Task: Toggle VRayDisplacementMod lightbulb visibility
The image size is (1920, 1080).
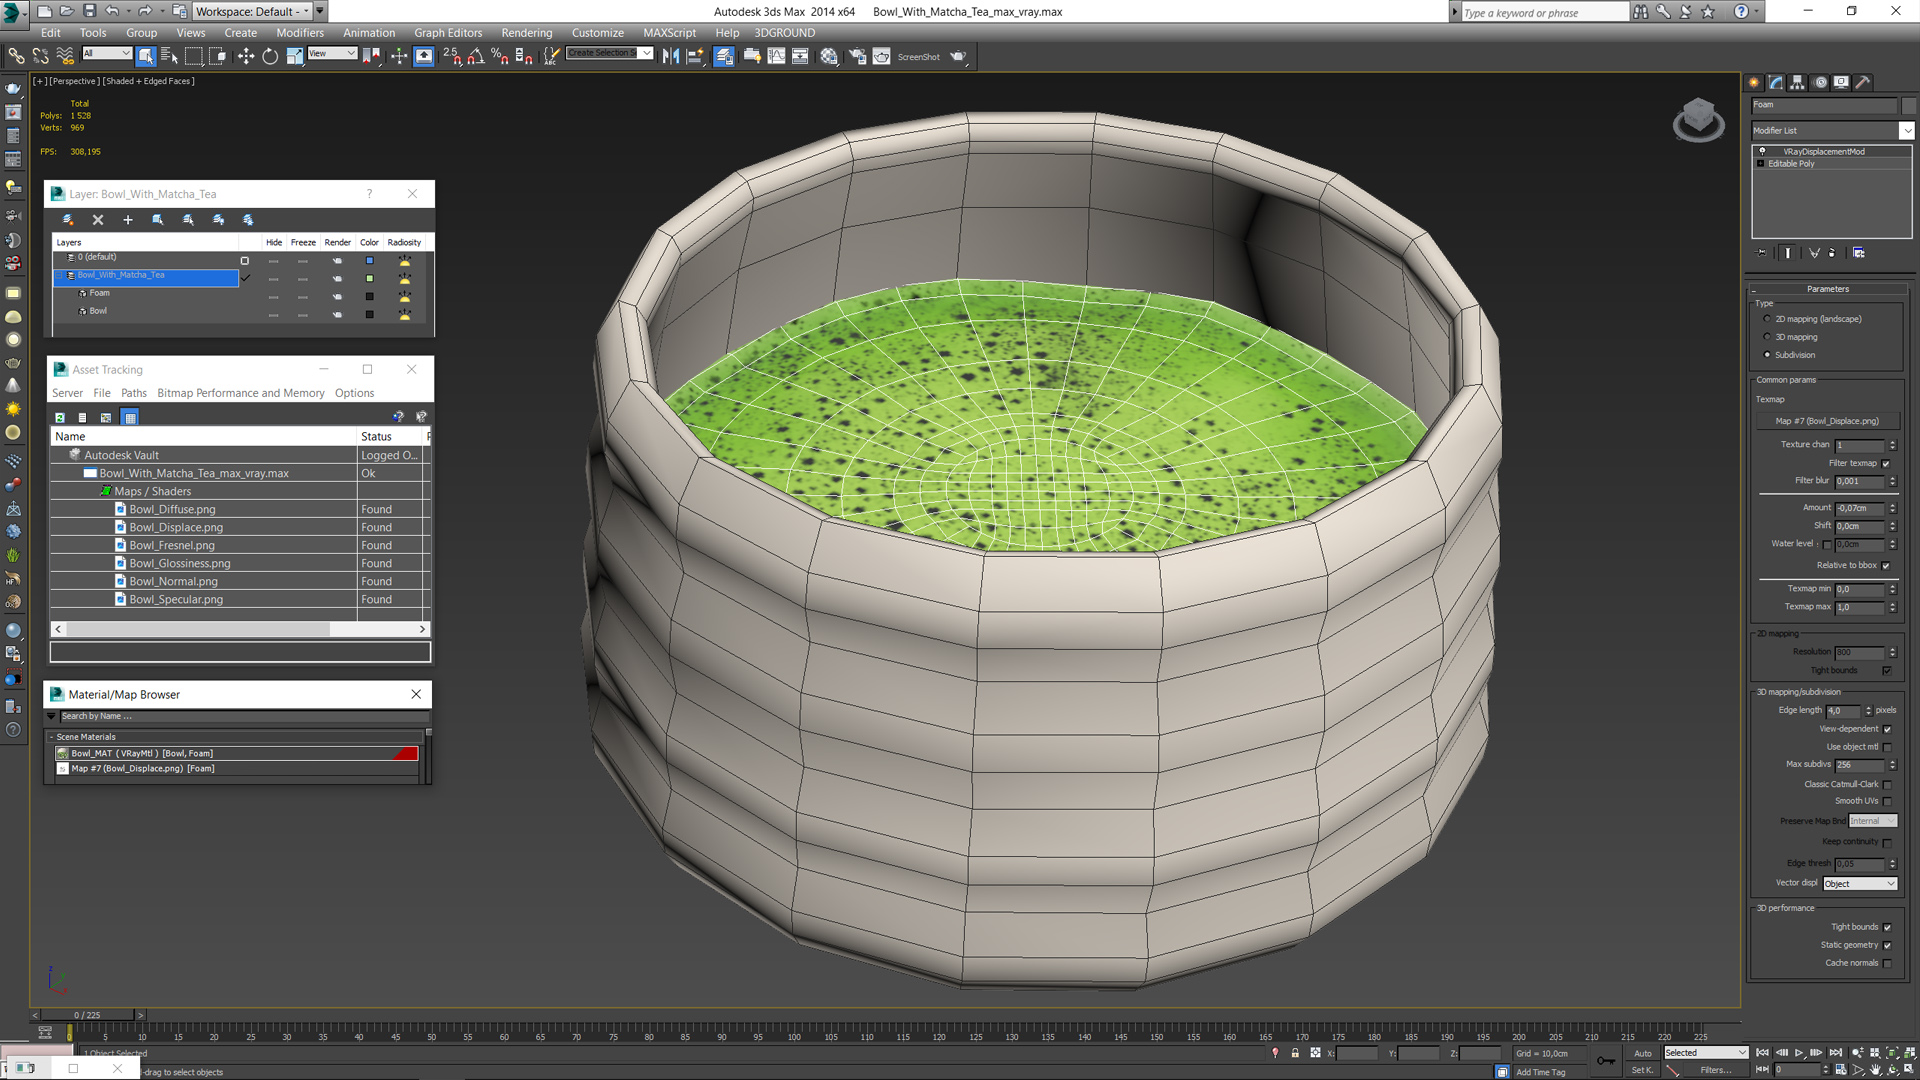Action: click(1762, 152)
